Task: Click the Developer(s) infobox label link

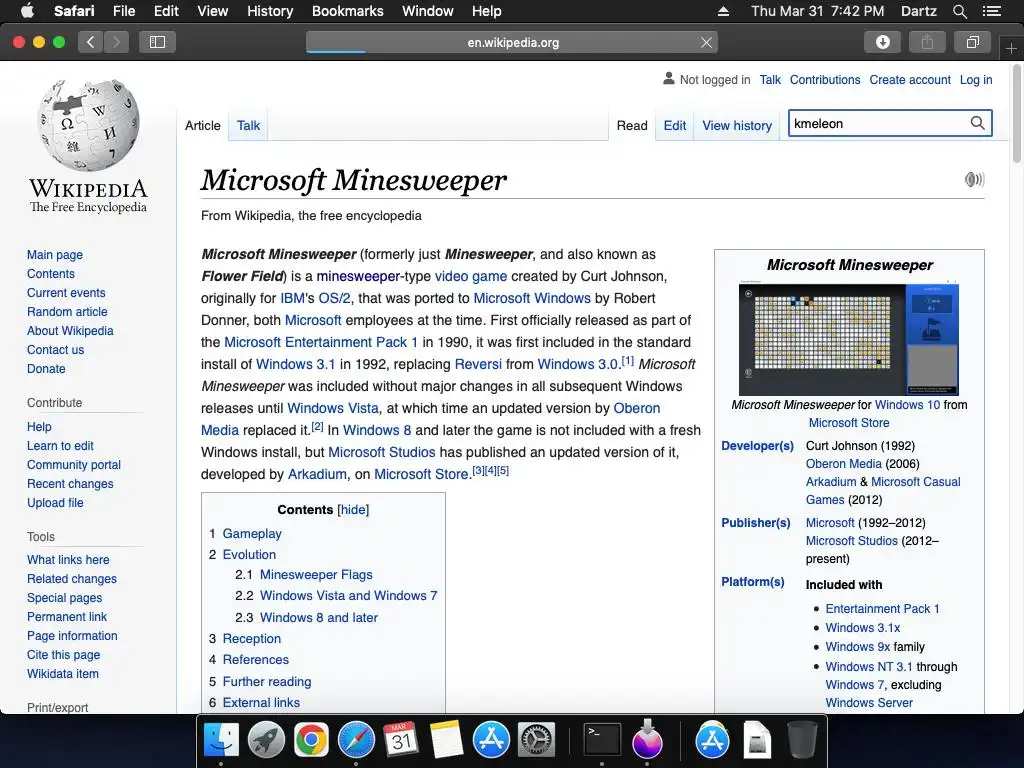Action: [758, 445]
